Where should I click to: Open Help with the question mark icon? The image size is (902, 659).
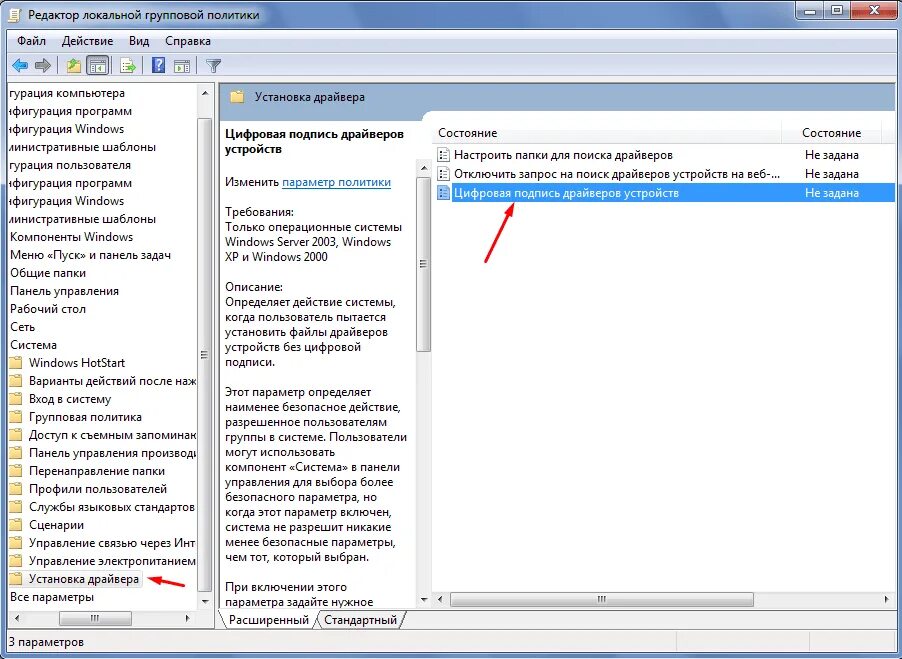[158, 65]
